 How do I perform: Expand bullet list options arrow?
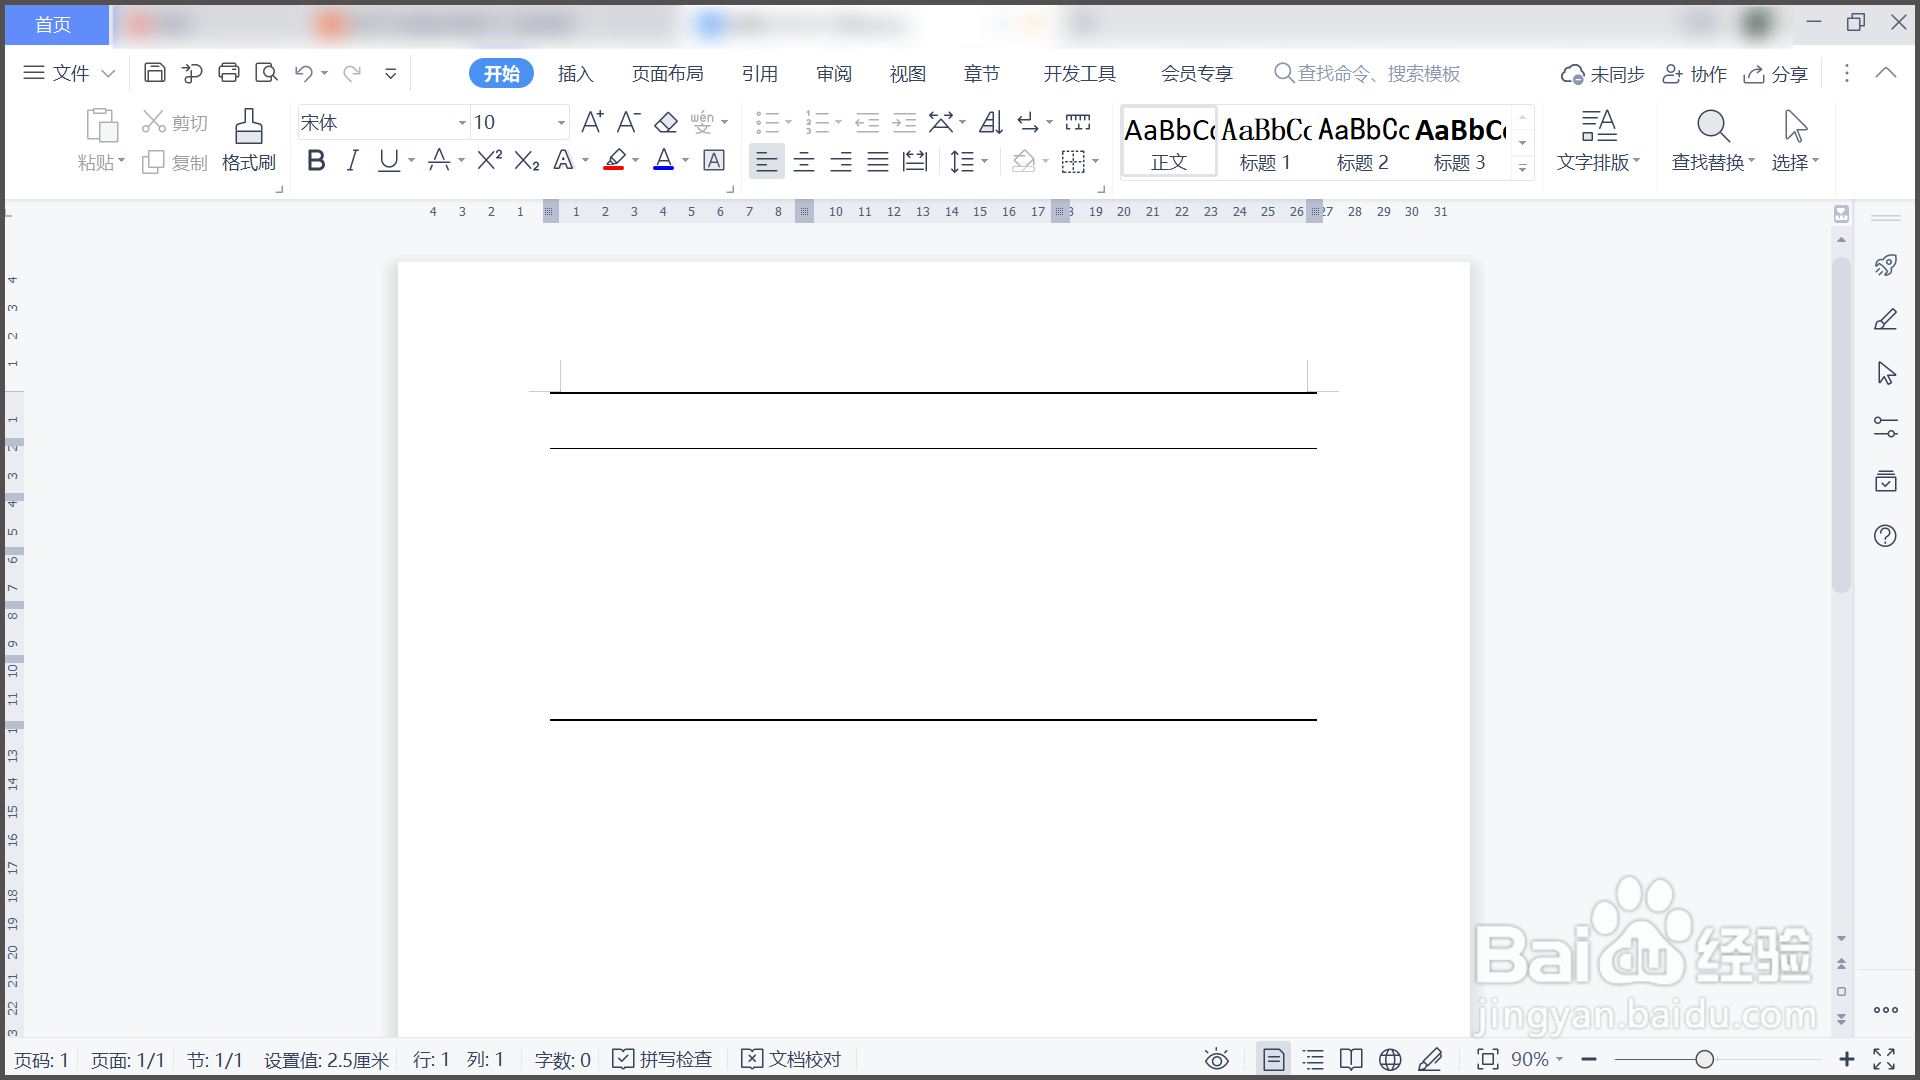point(788,122)
